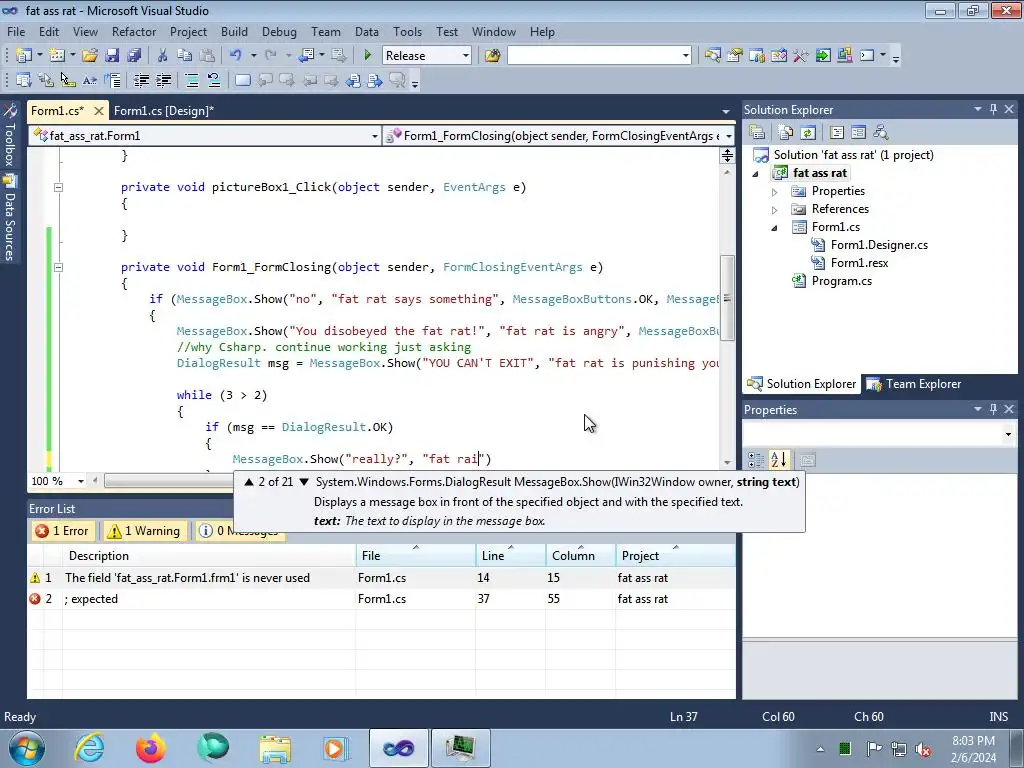Collapse the Form1.cs node in Solution Explorer
This screenshot has width=1024, height=768.
pos(775,228)
